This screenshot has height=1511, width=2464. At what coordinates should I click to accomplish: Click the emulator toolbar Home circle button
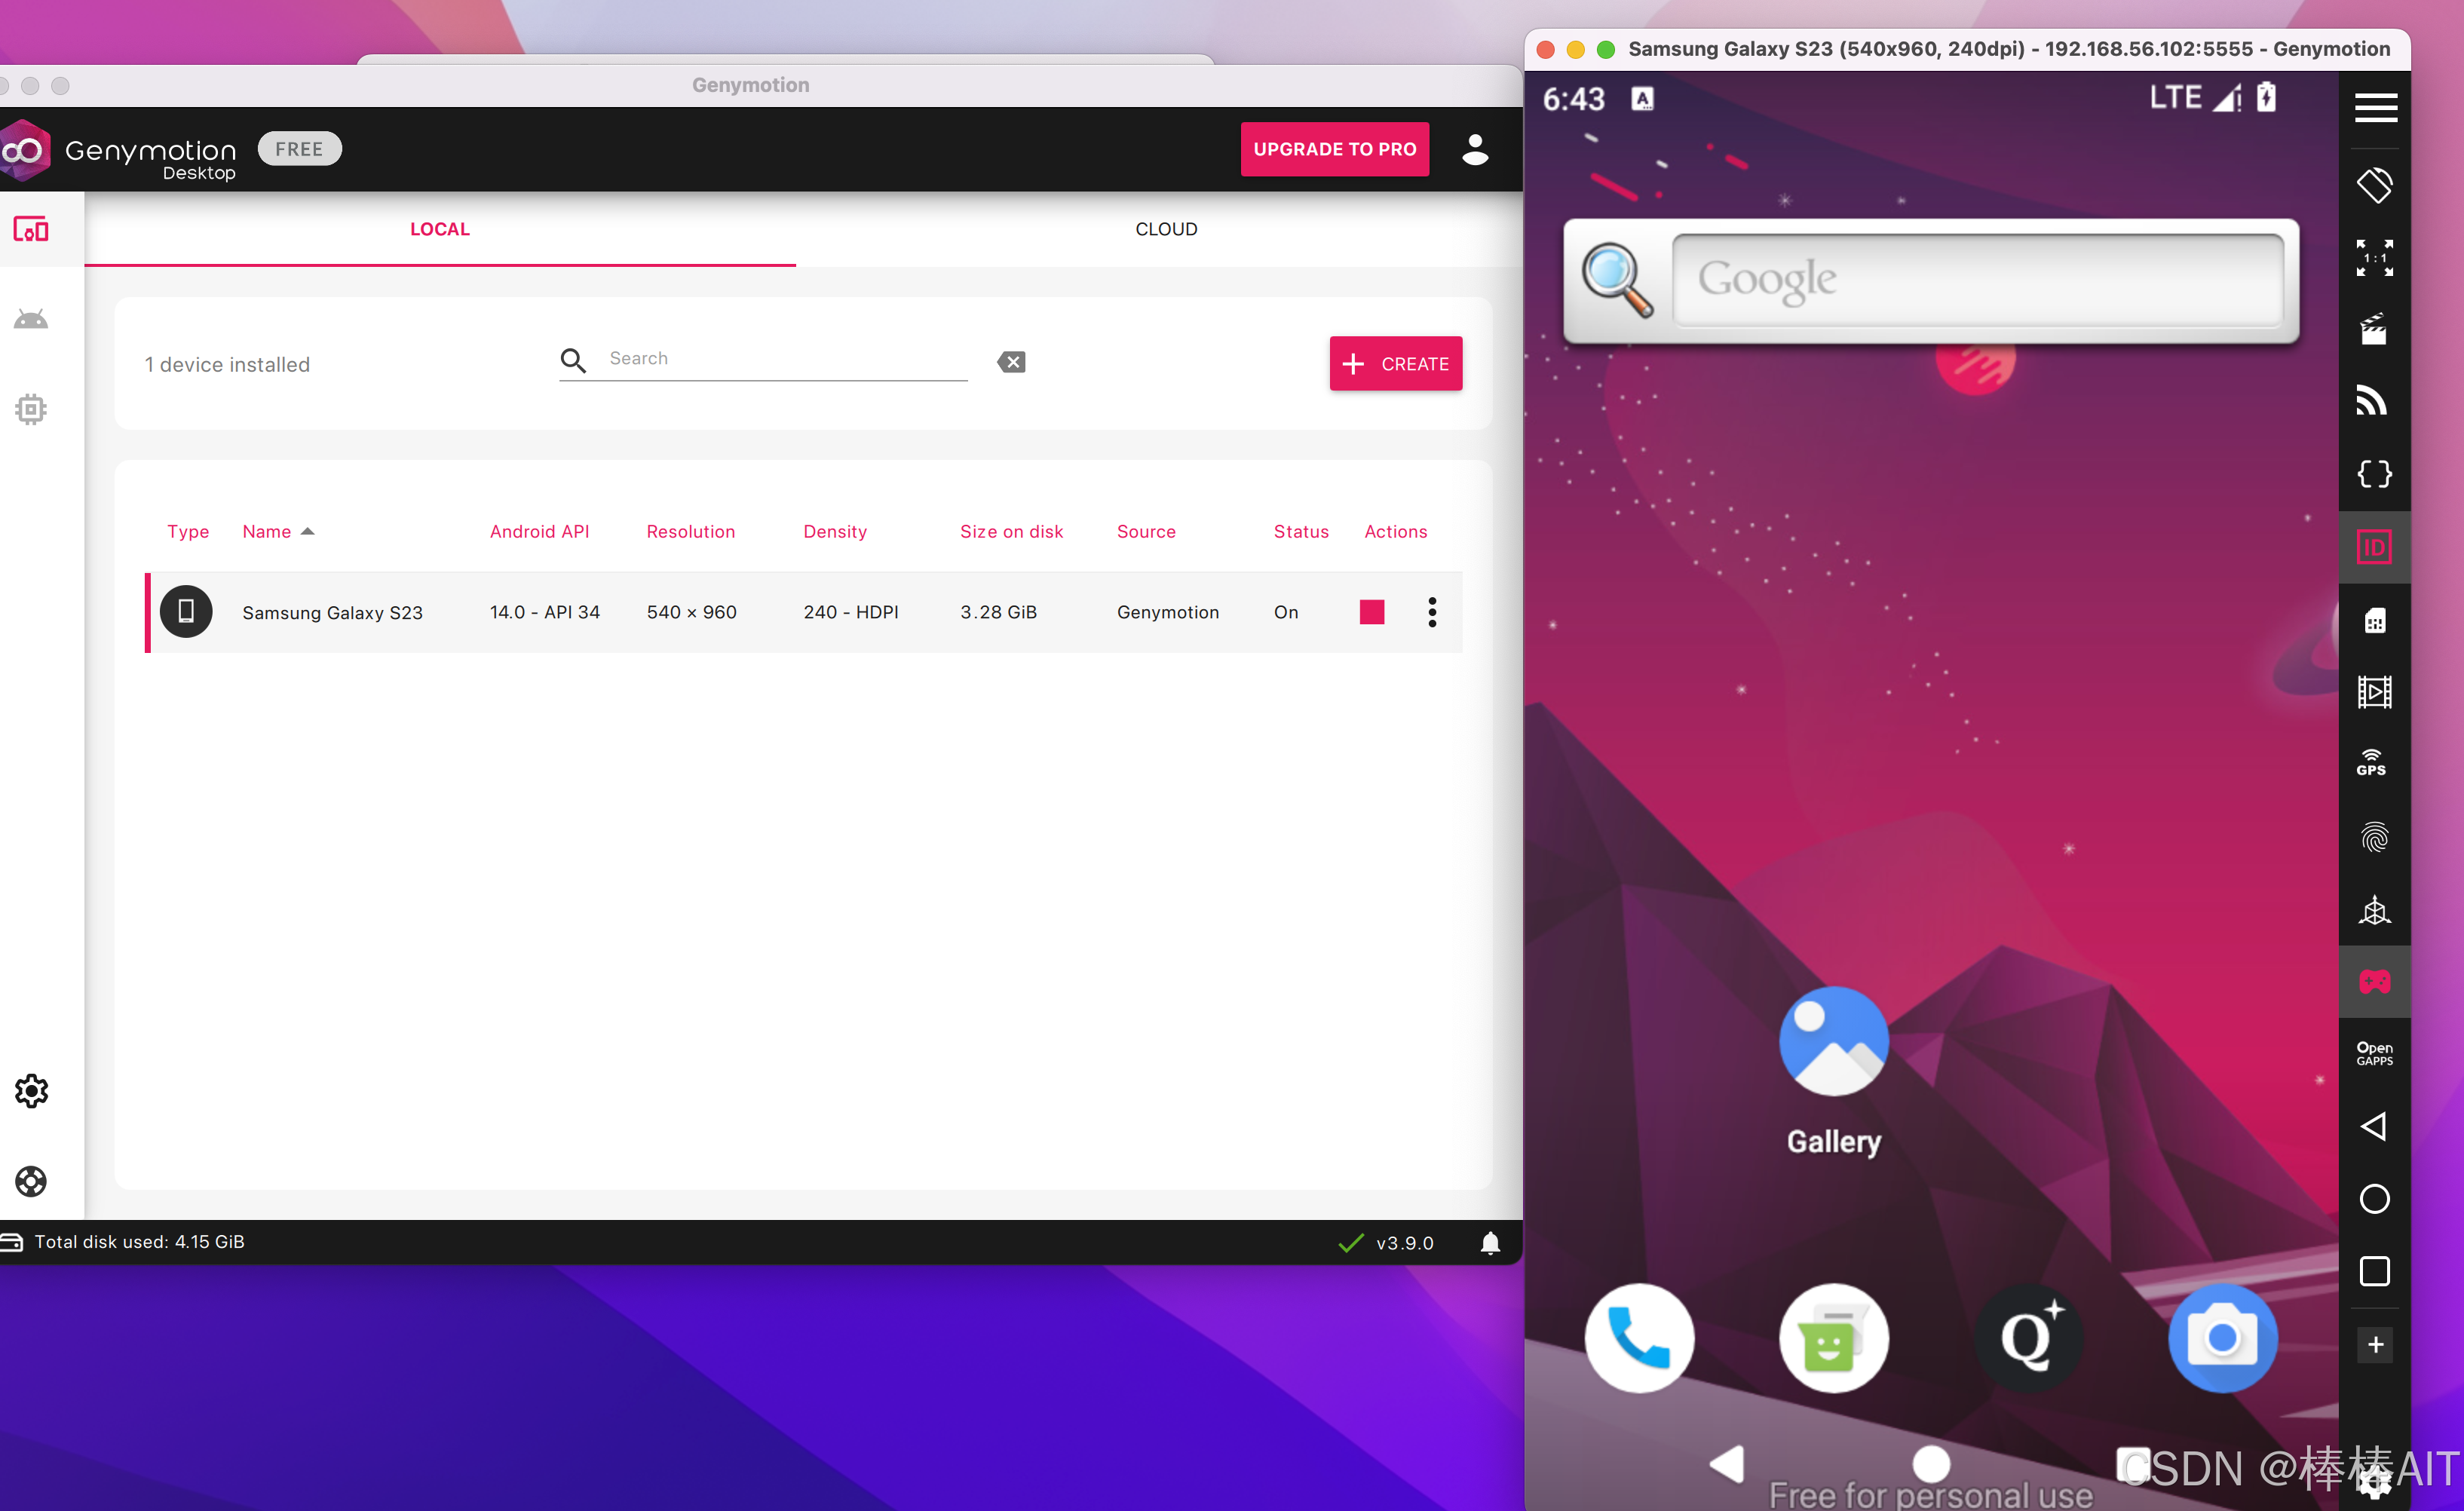2374,1199
